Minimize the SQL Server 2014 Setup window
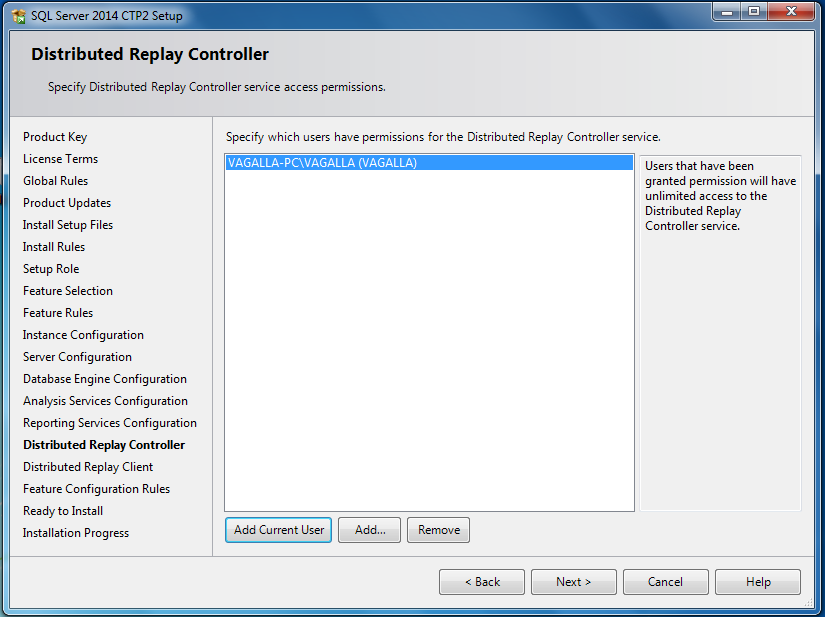This screenshot has height=617, width=825. click(727, 12)
